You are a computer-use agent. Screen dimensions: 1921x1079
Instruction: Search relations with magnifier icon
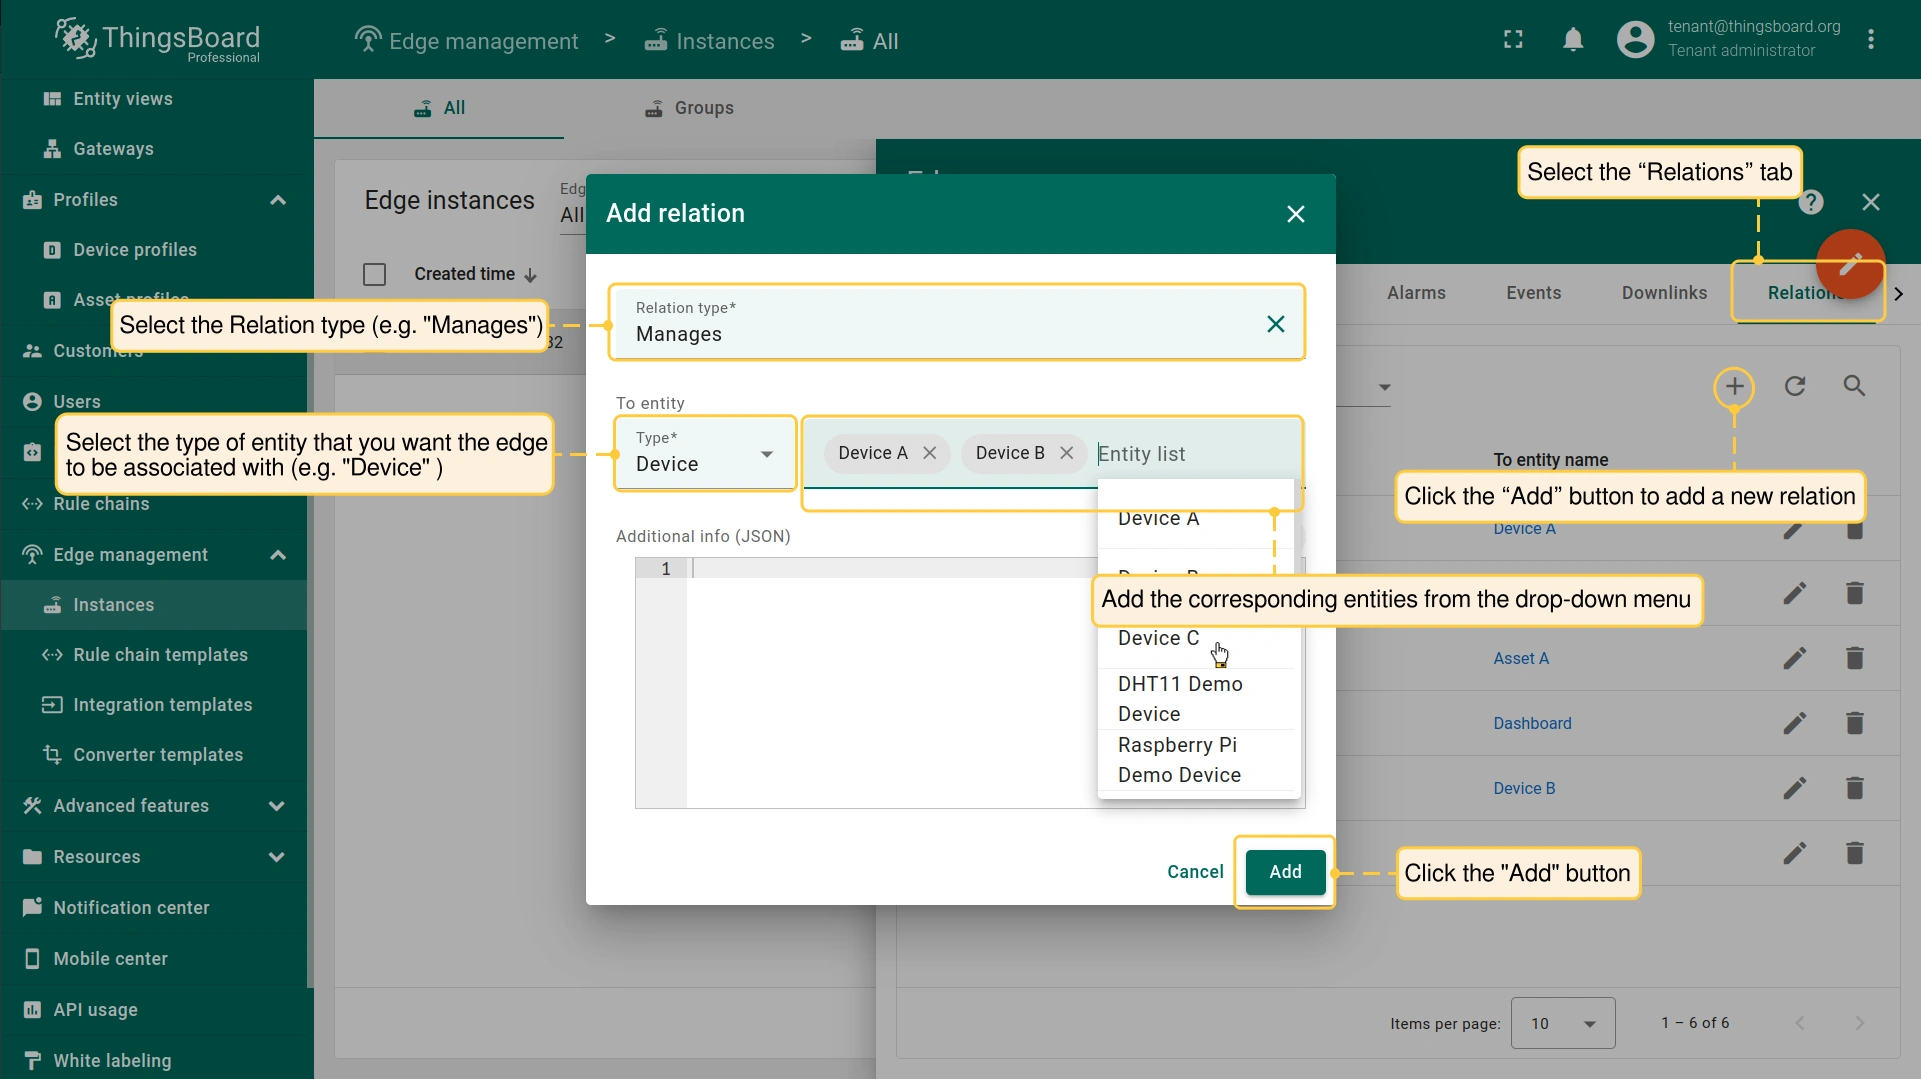coord(1854,387)
